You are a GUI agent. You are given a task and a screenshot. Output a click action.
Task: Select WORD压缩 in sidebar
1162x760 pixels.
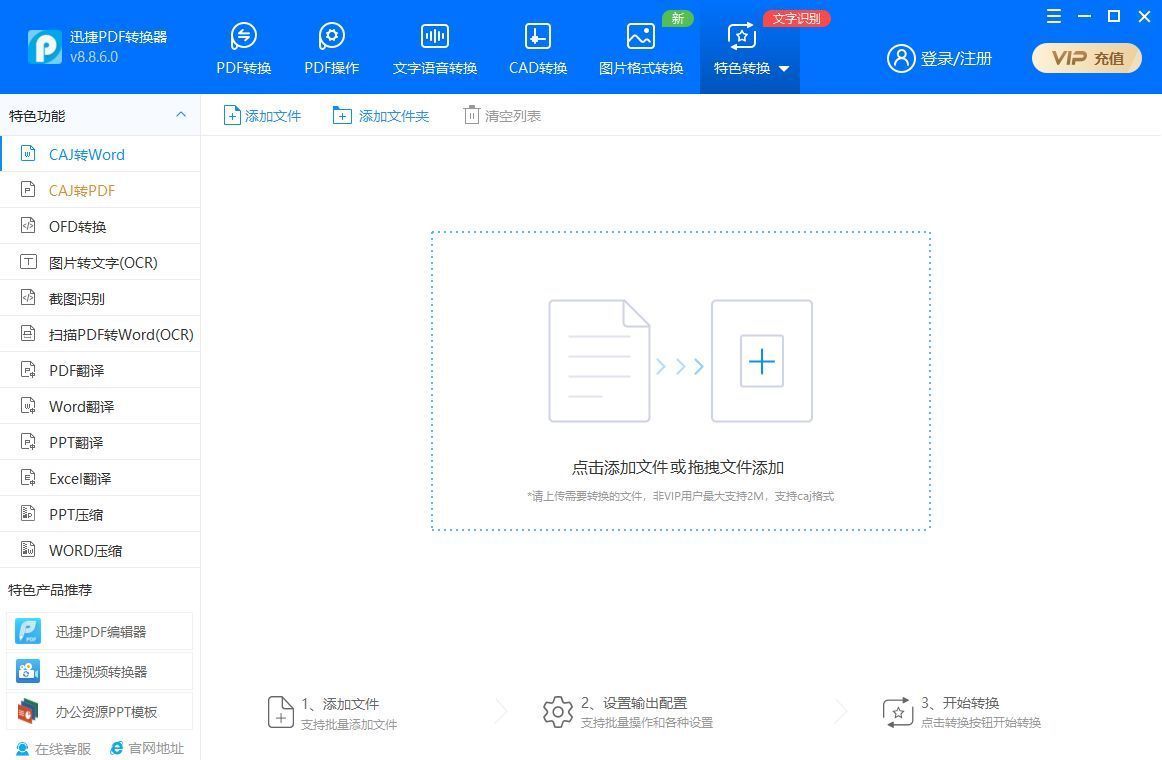100,550
